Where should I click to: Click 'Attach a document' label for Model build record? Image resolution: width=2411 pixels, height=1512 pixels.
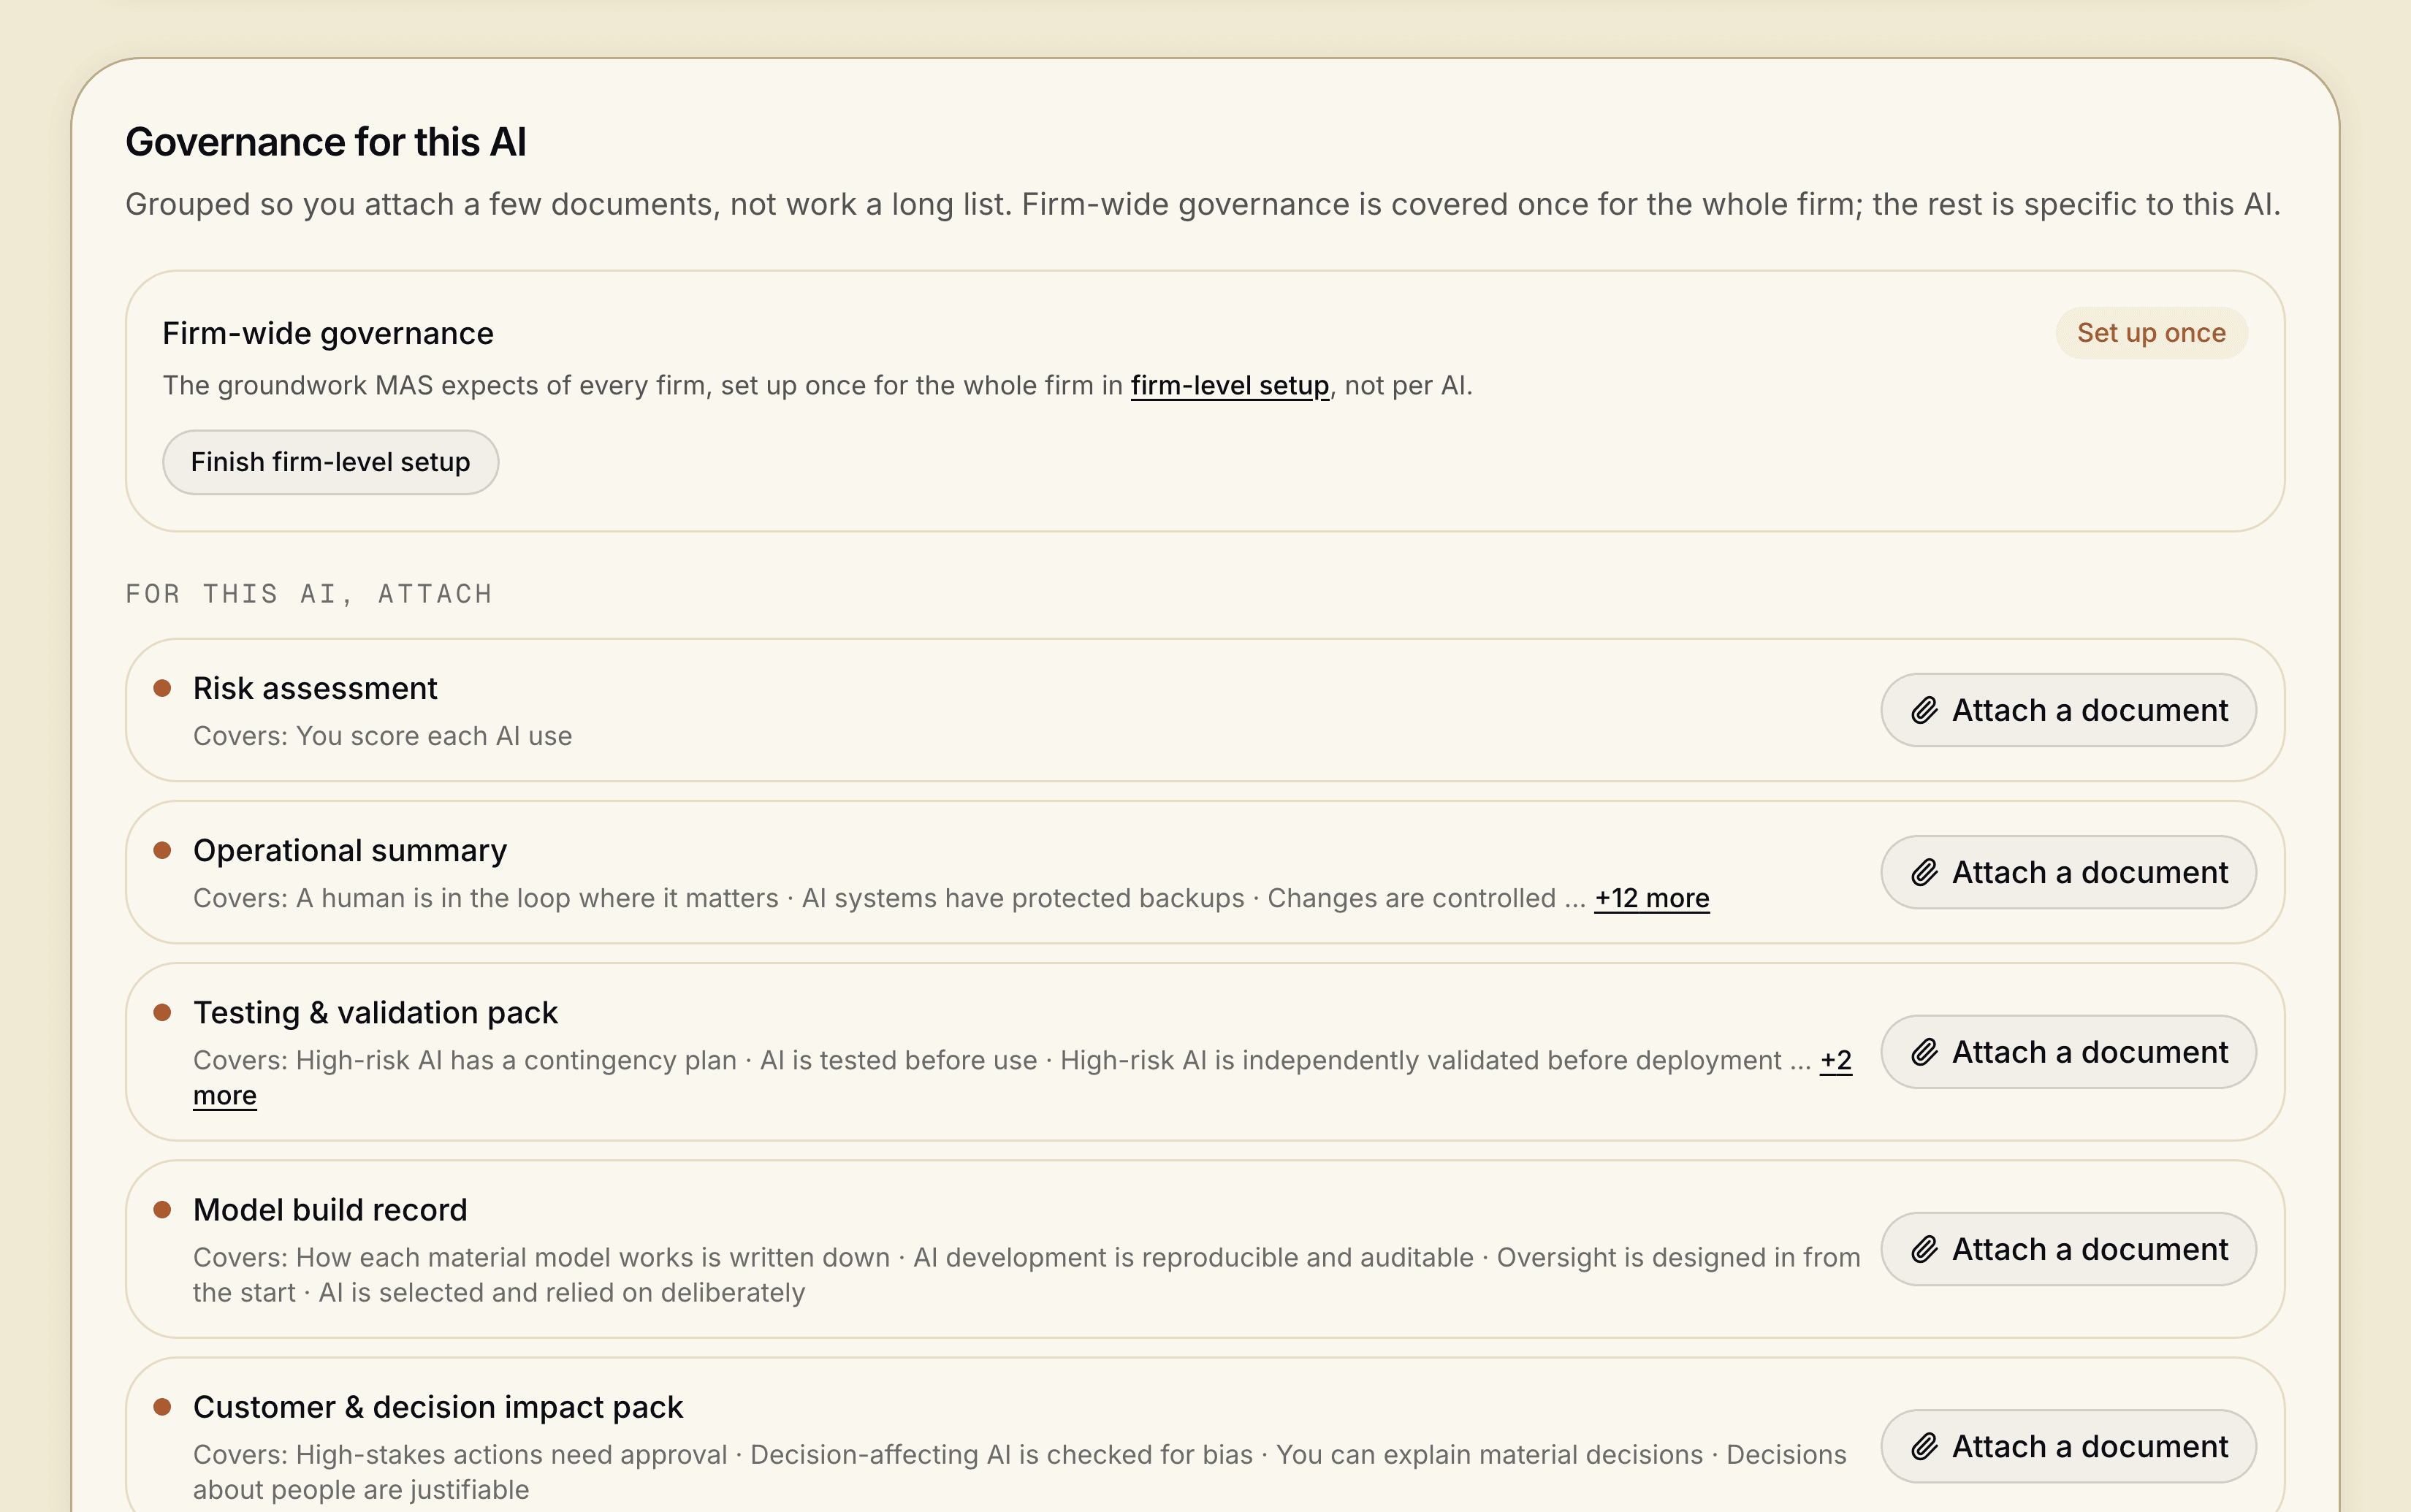(x=2089, y=1249)
